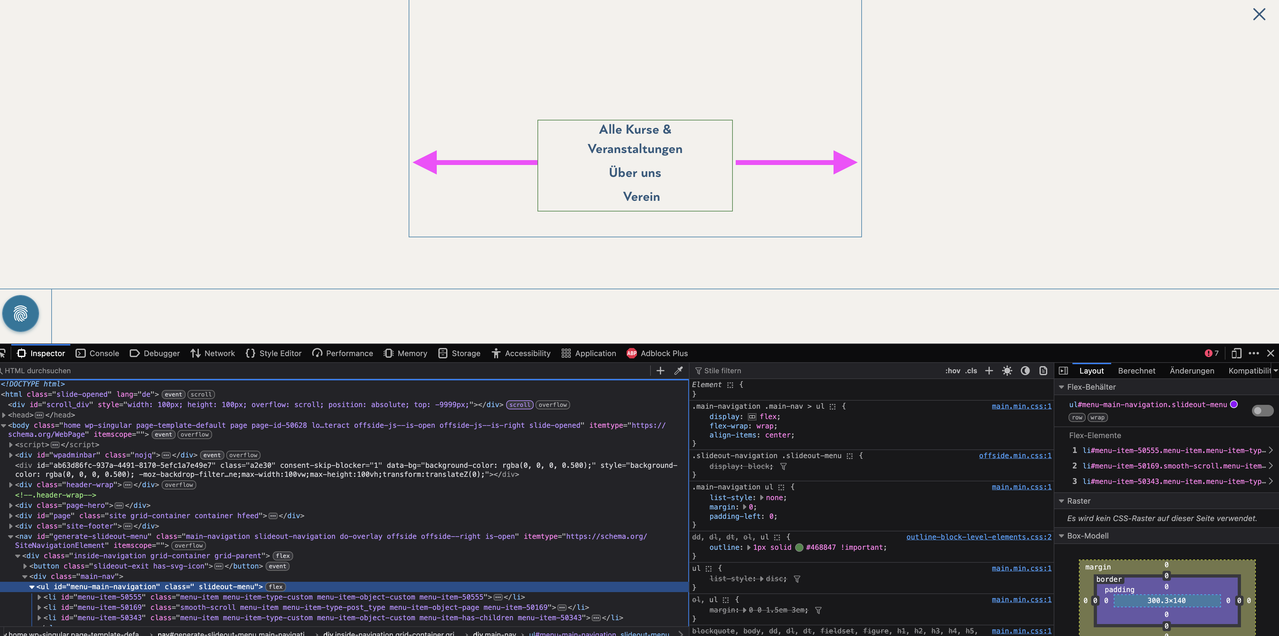
Task: Expand the menu-item-50555 li node
Action: [x=41, y=597]
